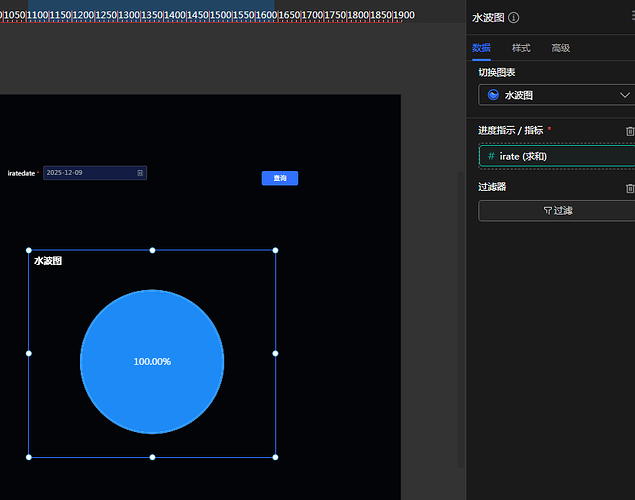This screenshot has width=635, height=500.
Task: Switch to the 样式 tab
Action: tap(521, 48)
